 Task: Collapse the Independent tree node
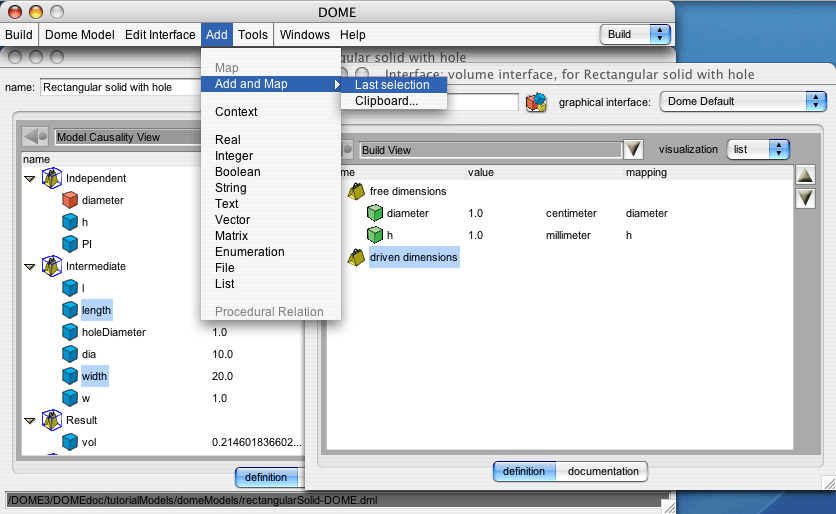coord(30,179)
